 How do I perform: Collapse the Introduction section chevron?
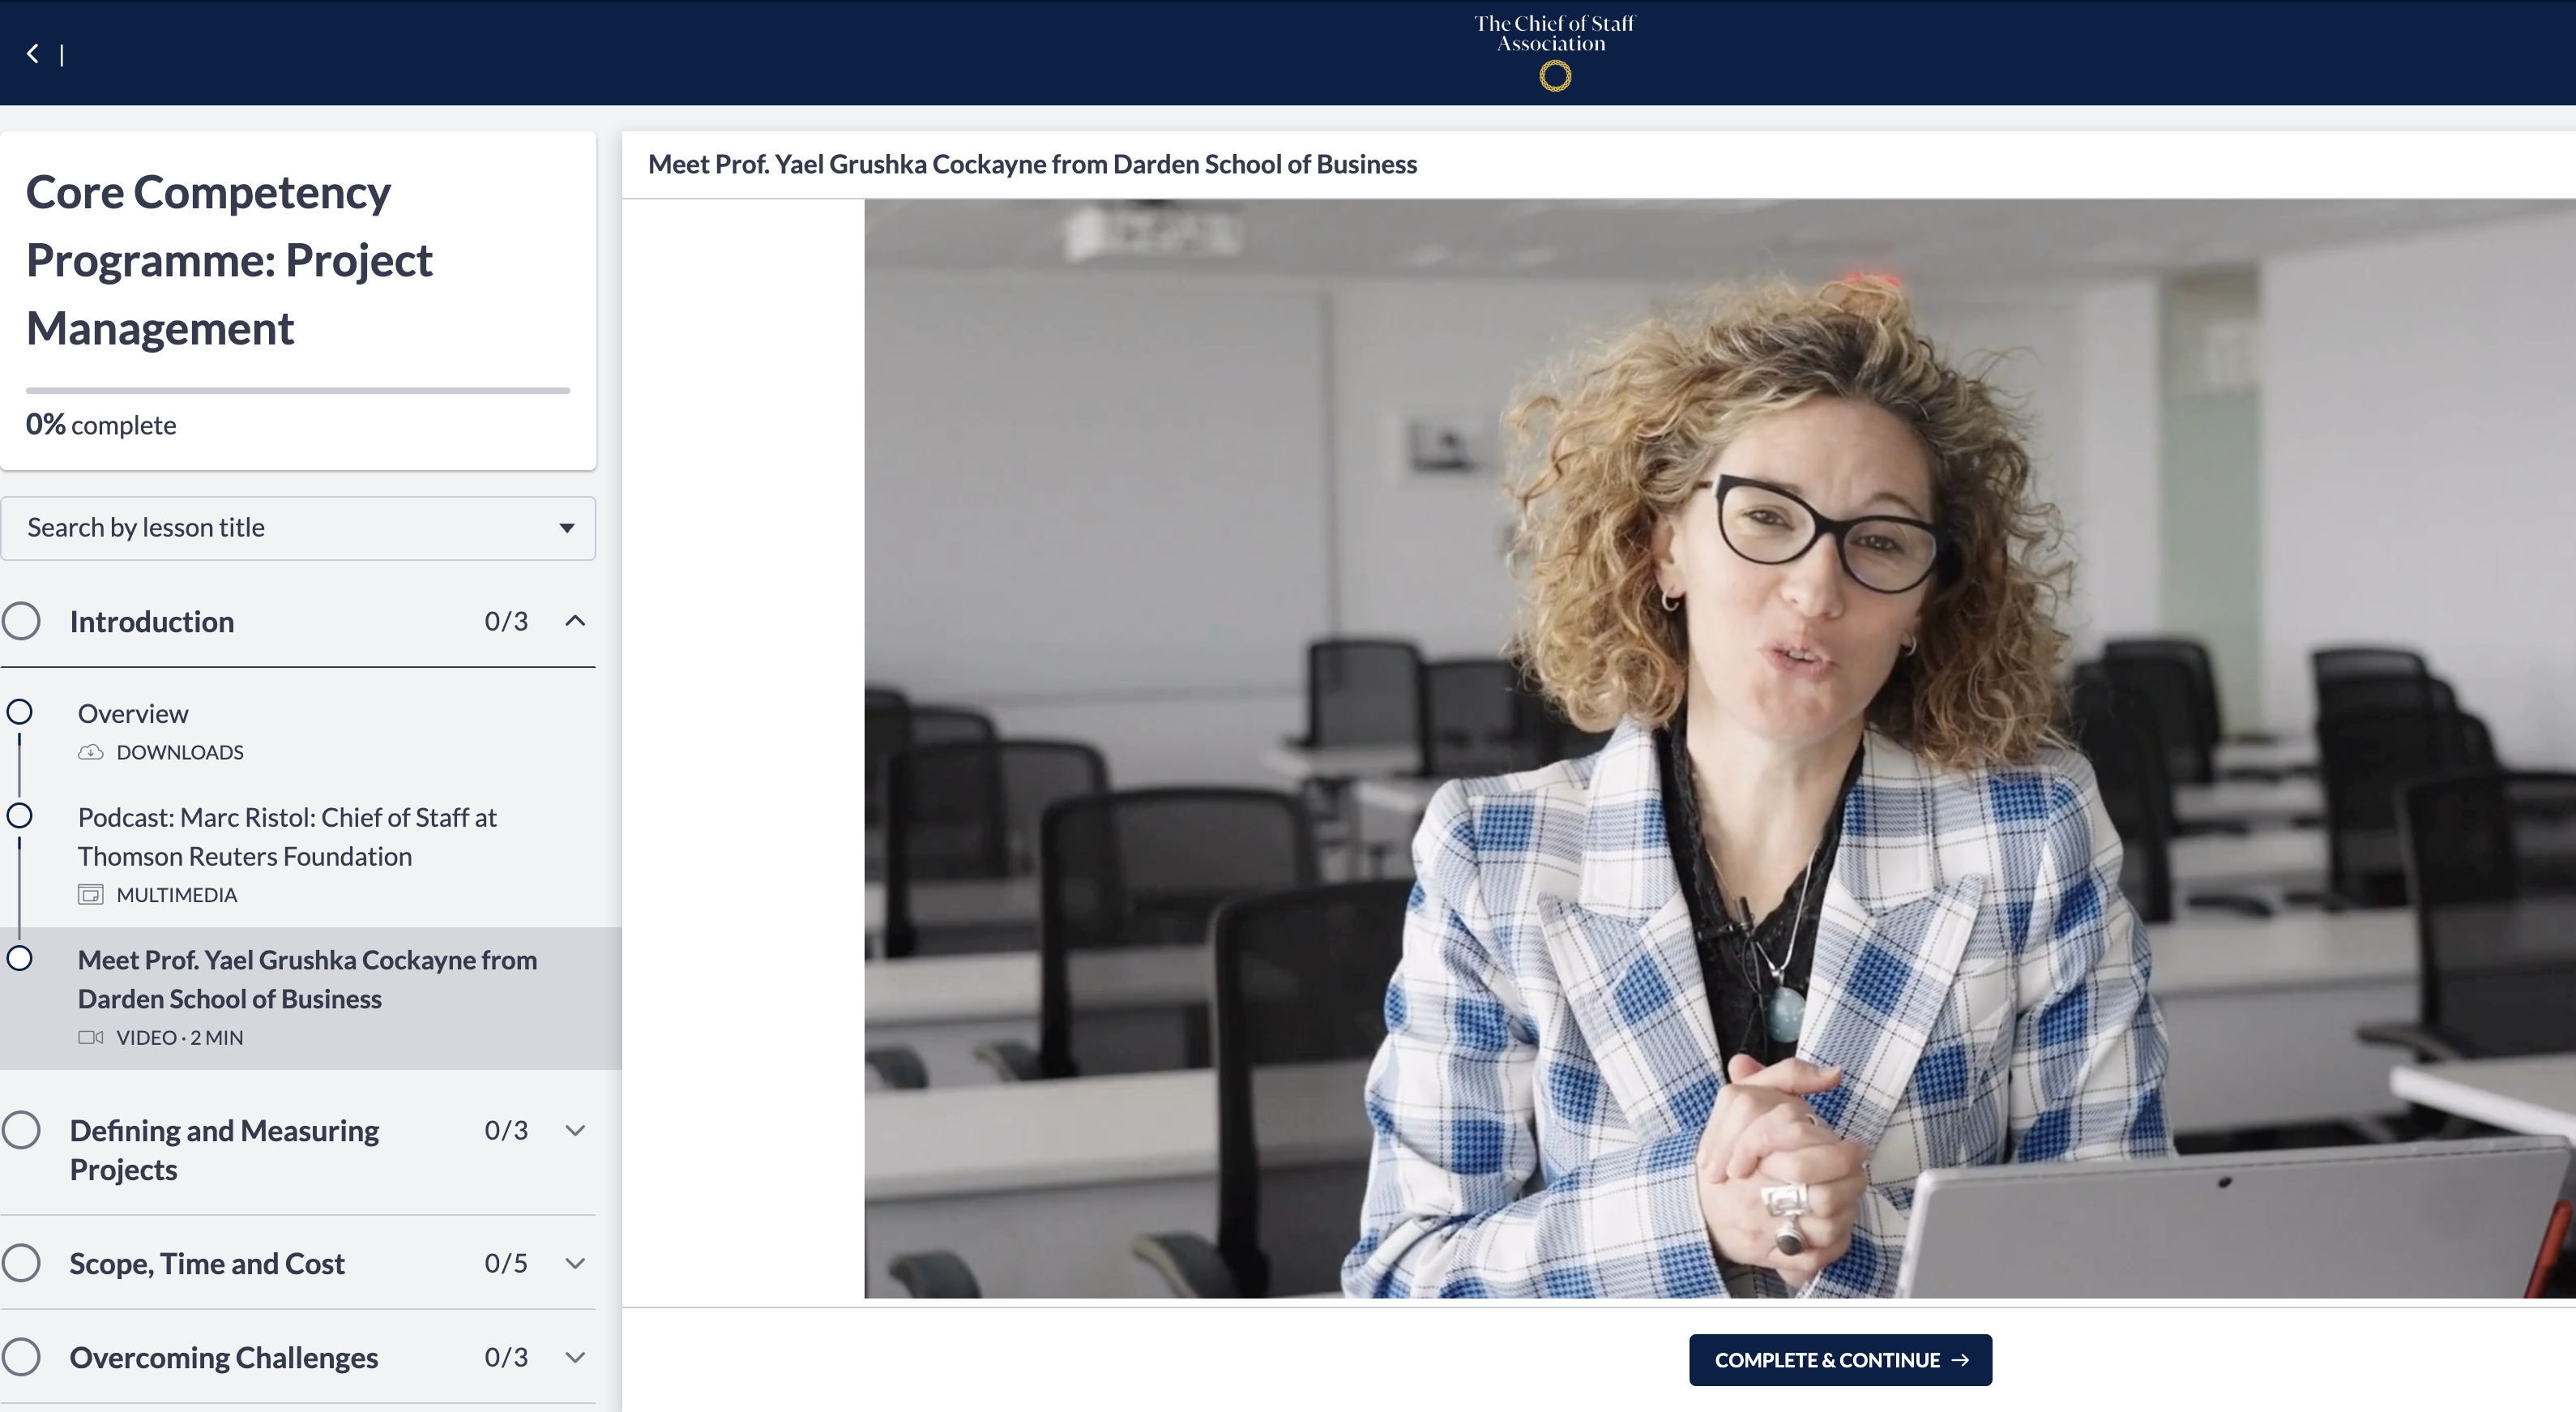click(x=575, y=621)
